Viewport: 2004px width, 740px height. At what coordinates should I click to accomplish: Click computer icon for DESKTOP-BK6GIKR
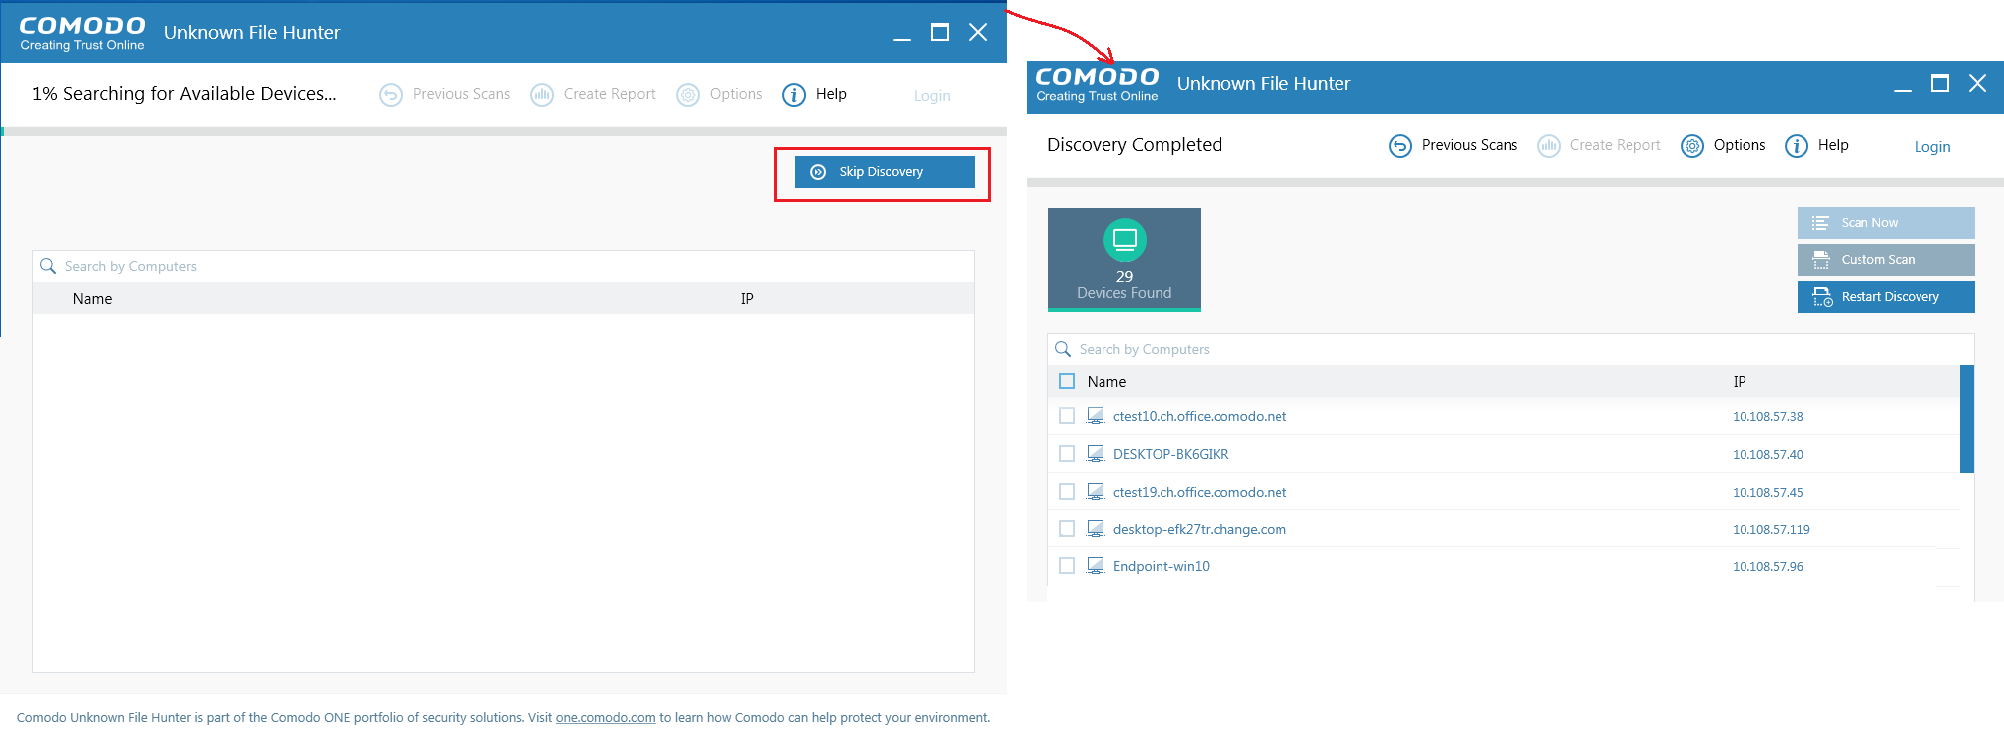click(1096, 454)
